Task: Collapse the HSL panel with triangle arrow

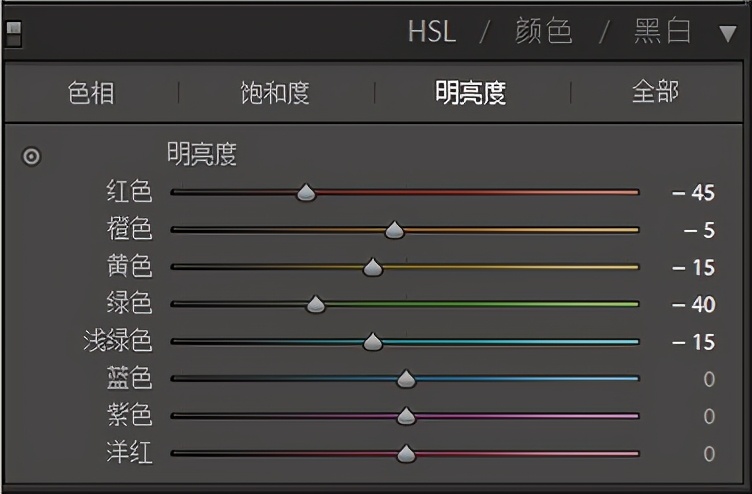Action: [727, 33]
